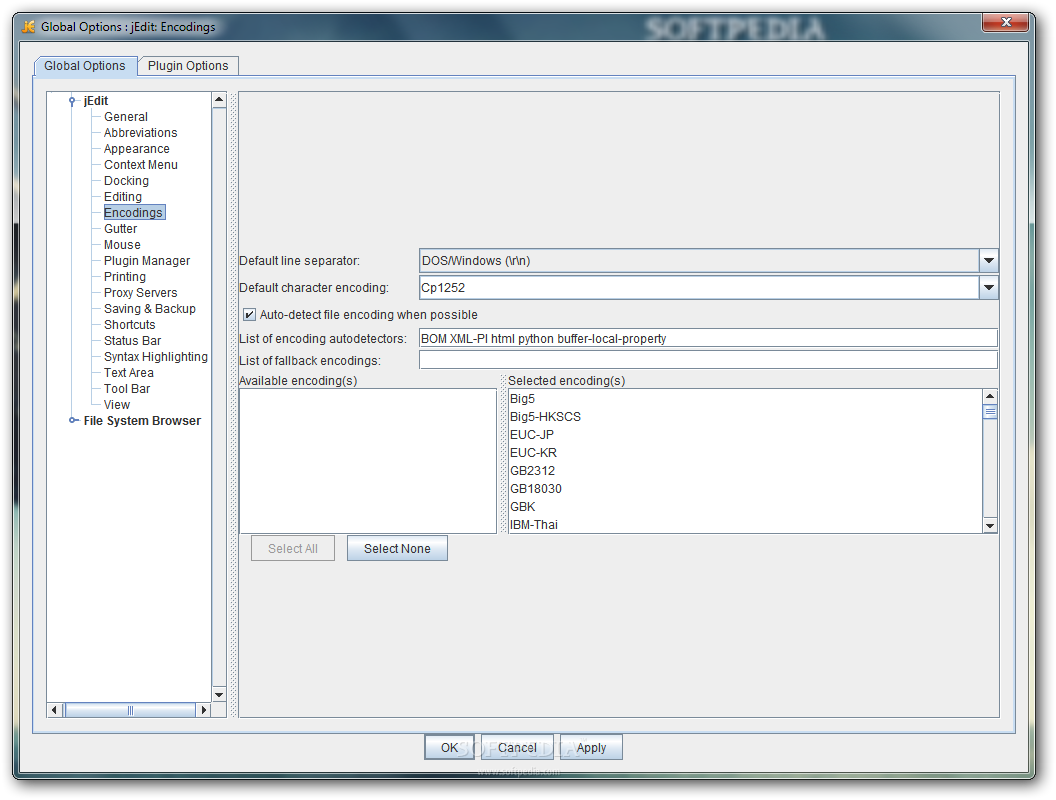Open the Context Menu options
Screen dimensions: 1056x800
coord(141,165)
